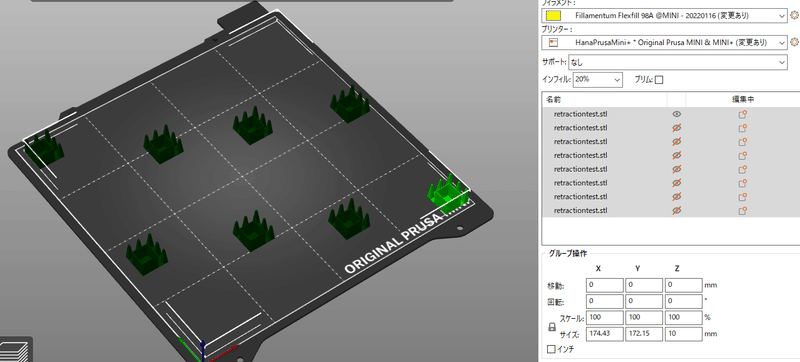
Task: Click the scale lock icon beside スケール
Action: click(x=552, y=326)
